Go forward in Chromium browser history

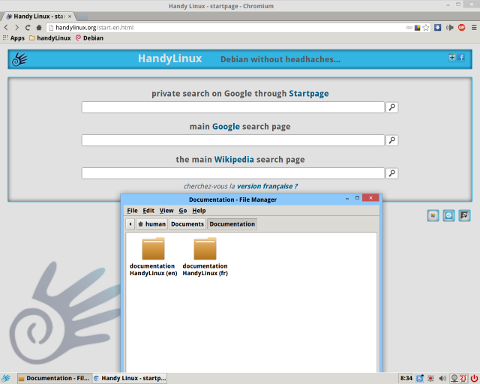click(x=17, y=28)
